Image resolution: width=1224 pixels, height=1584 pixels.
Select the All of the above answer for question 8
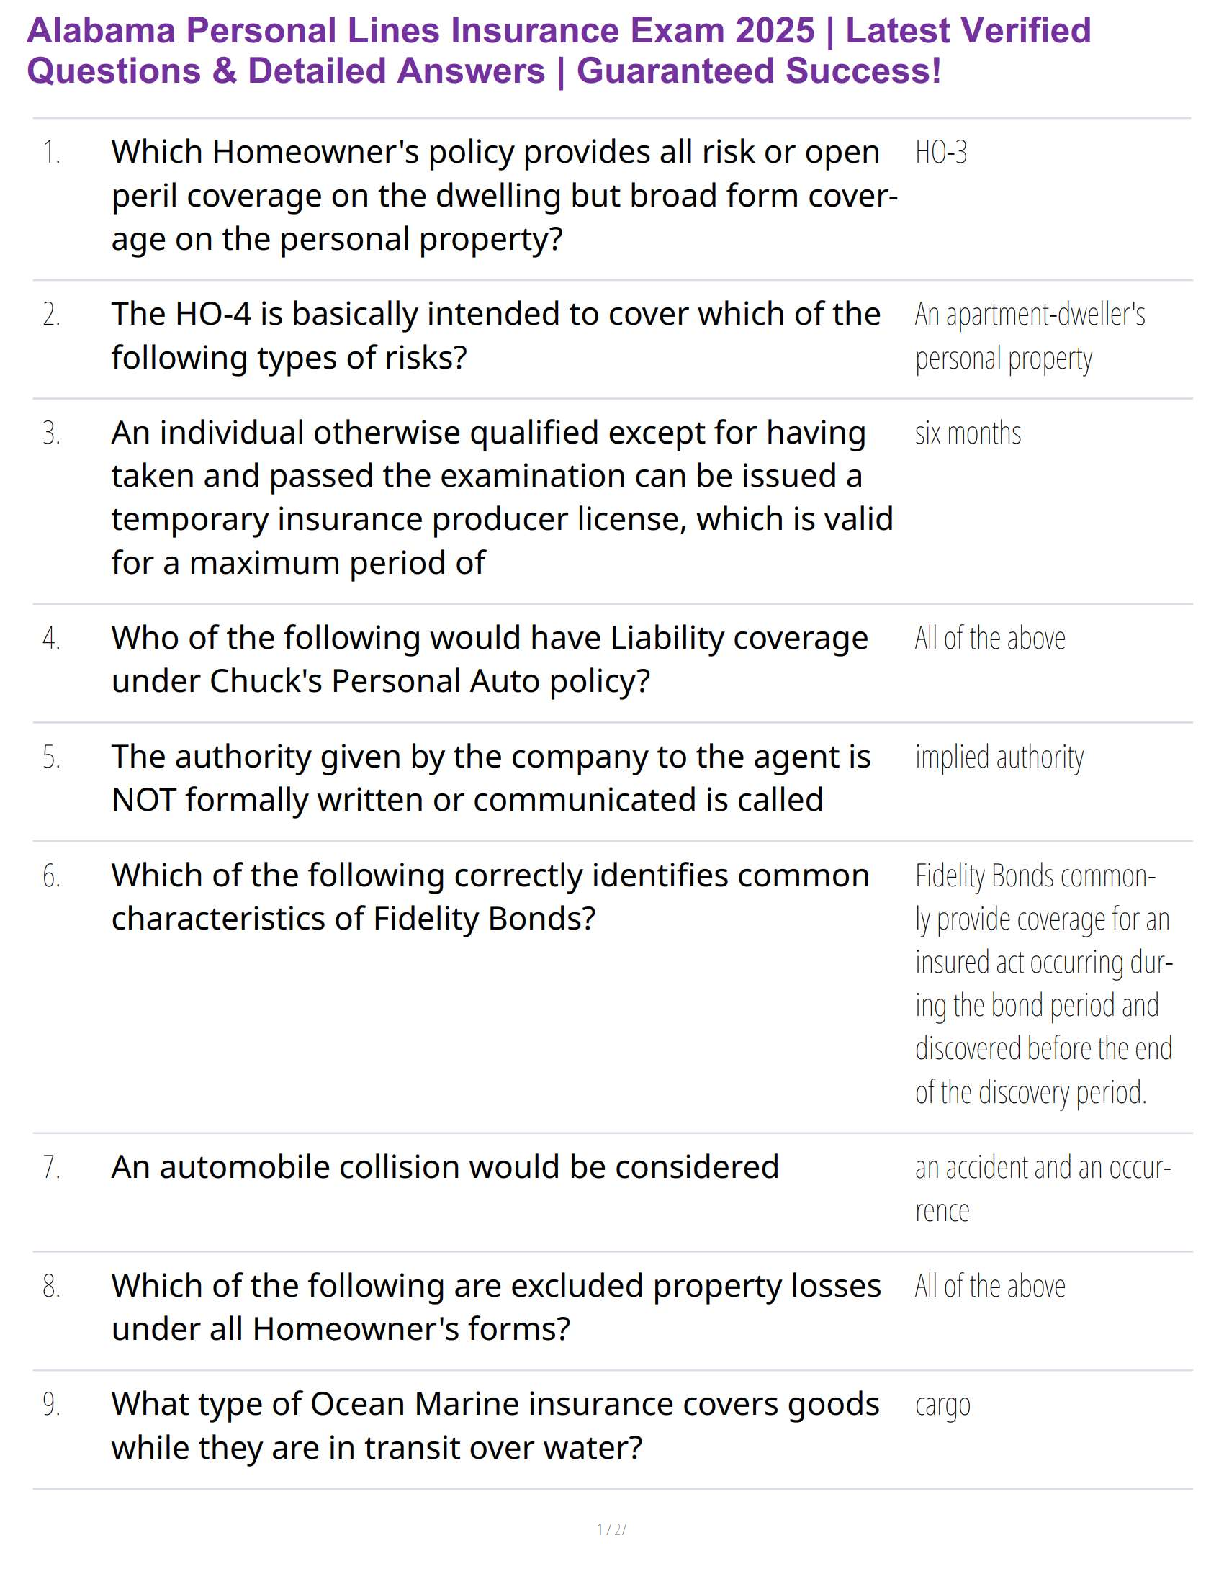pyautogui.click(x=990, y=1287)
